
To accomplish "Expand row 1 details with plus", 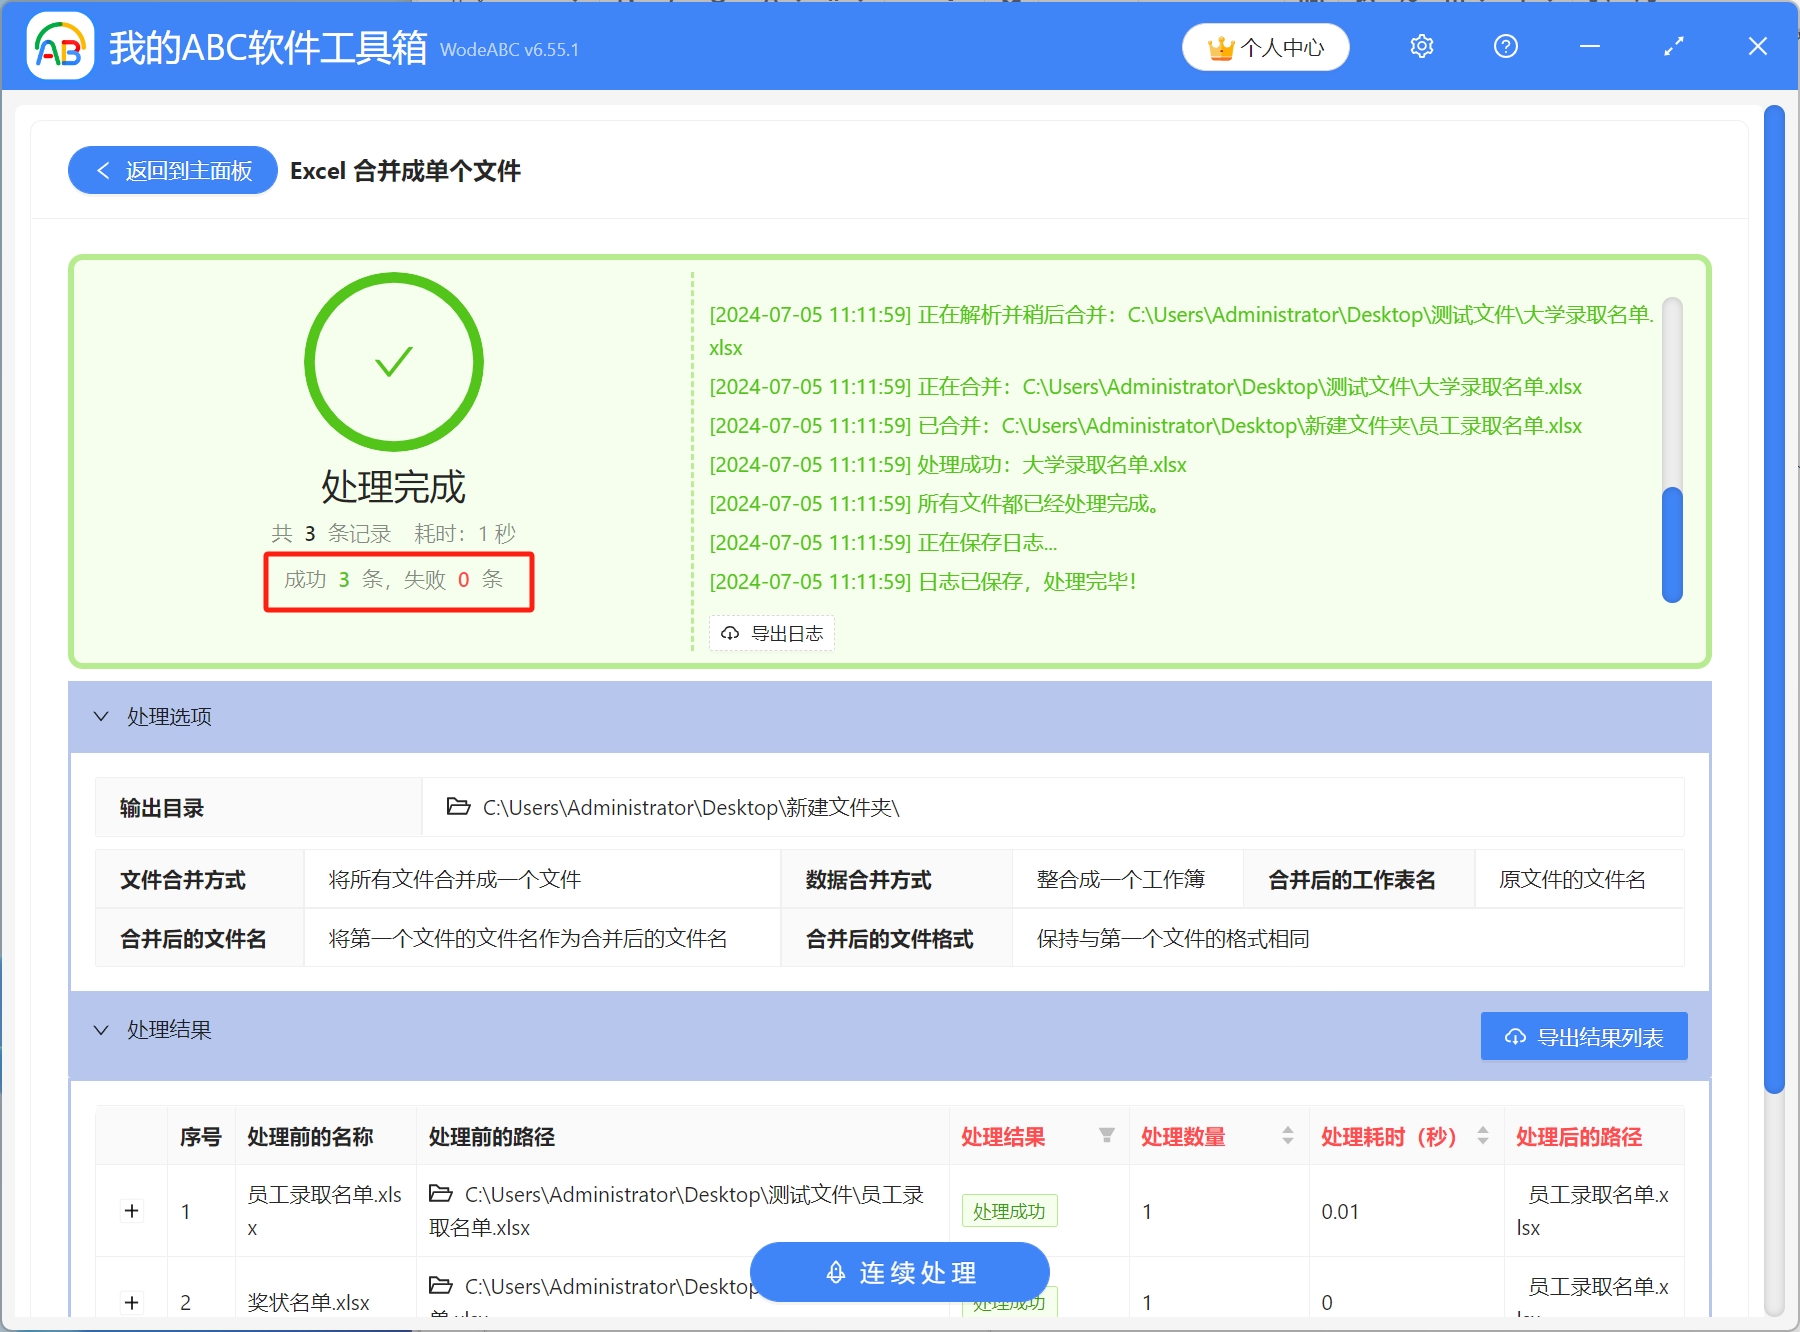I will tap(132, 1211).
